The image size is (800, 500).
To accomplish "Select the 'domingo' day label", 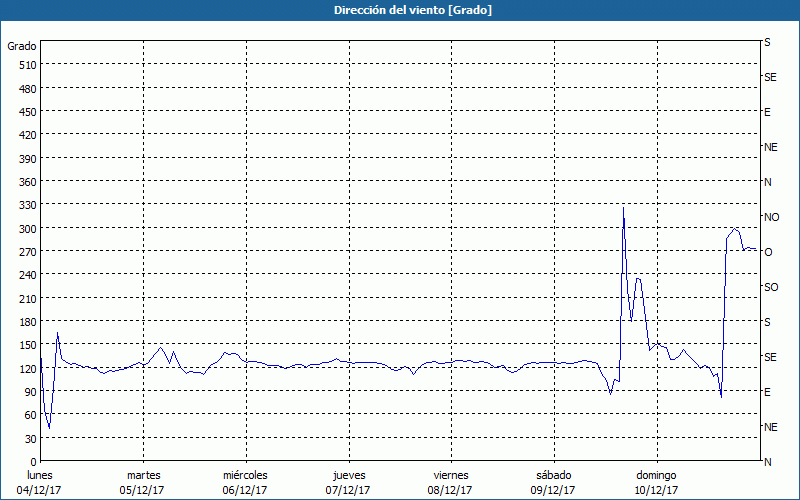I will (x=655, y=475).
